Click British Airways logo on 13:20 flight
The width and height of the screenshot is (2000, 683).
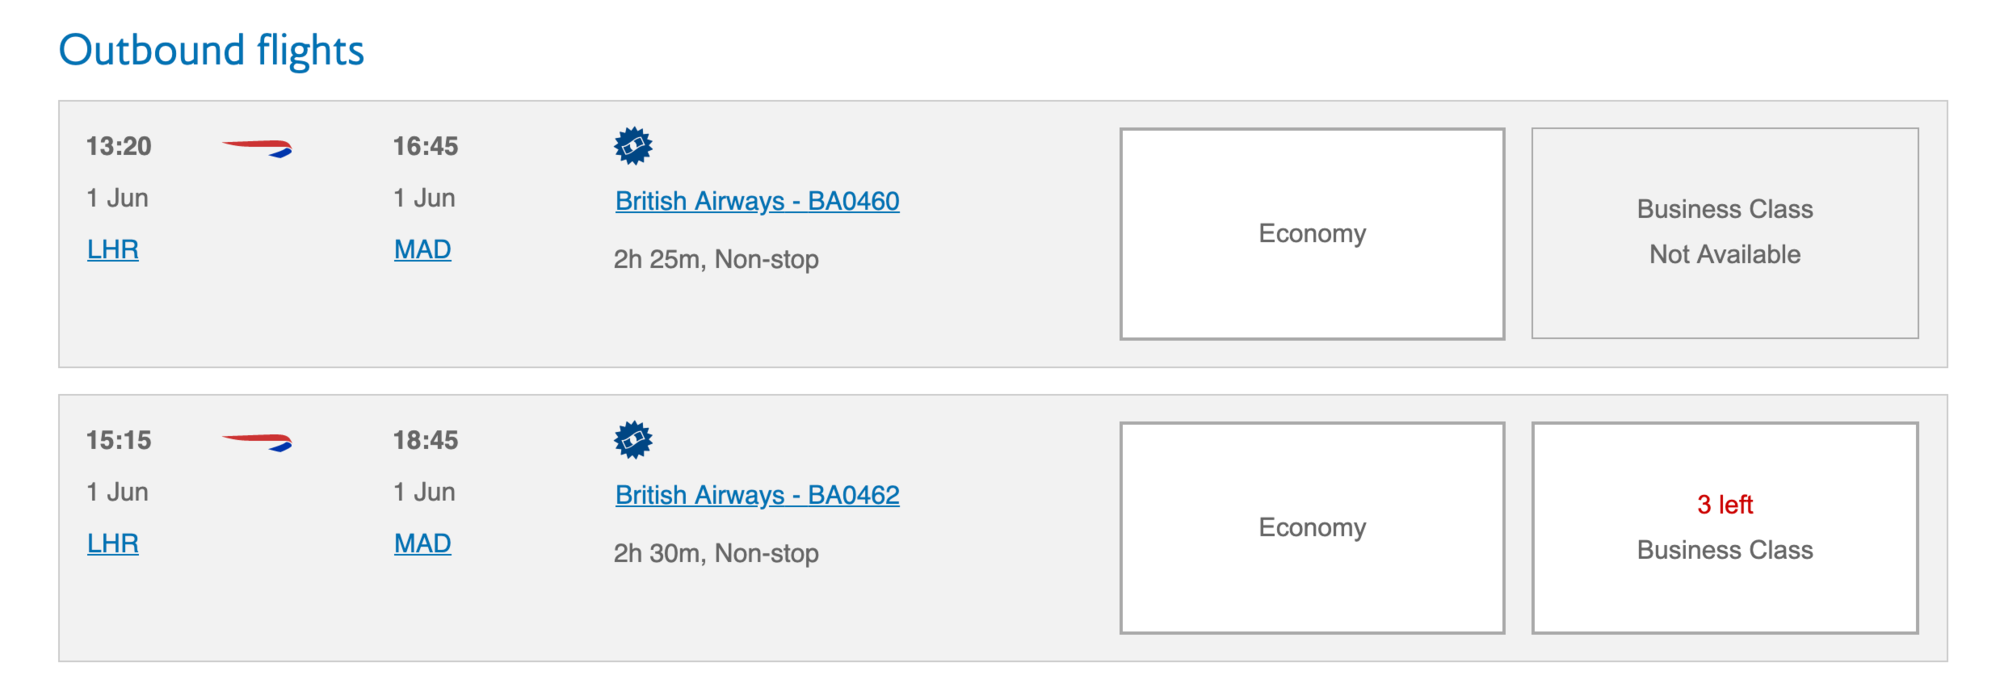tap(257, 148)
